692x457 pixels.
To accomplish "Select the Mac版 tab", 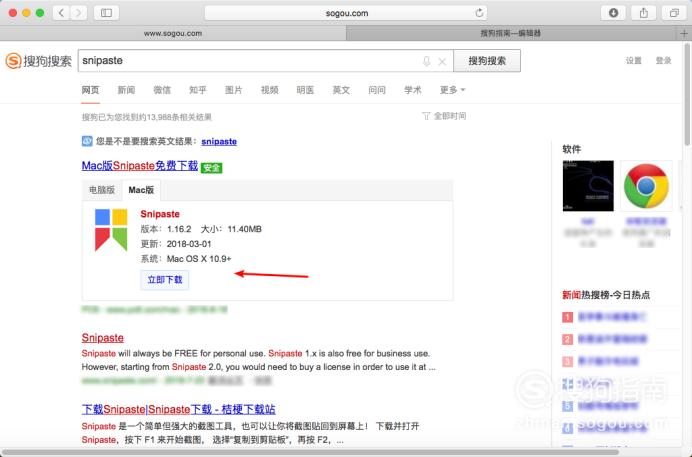I will [x=141, y=190].
